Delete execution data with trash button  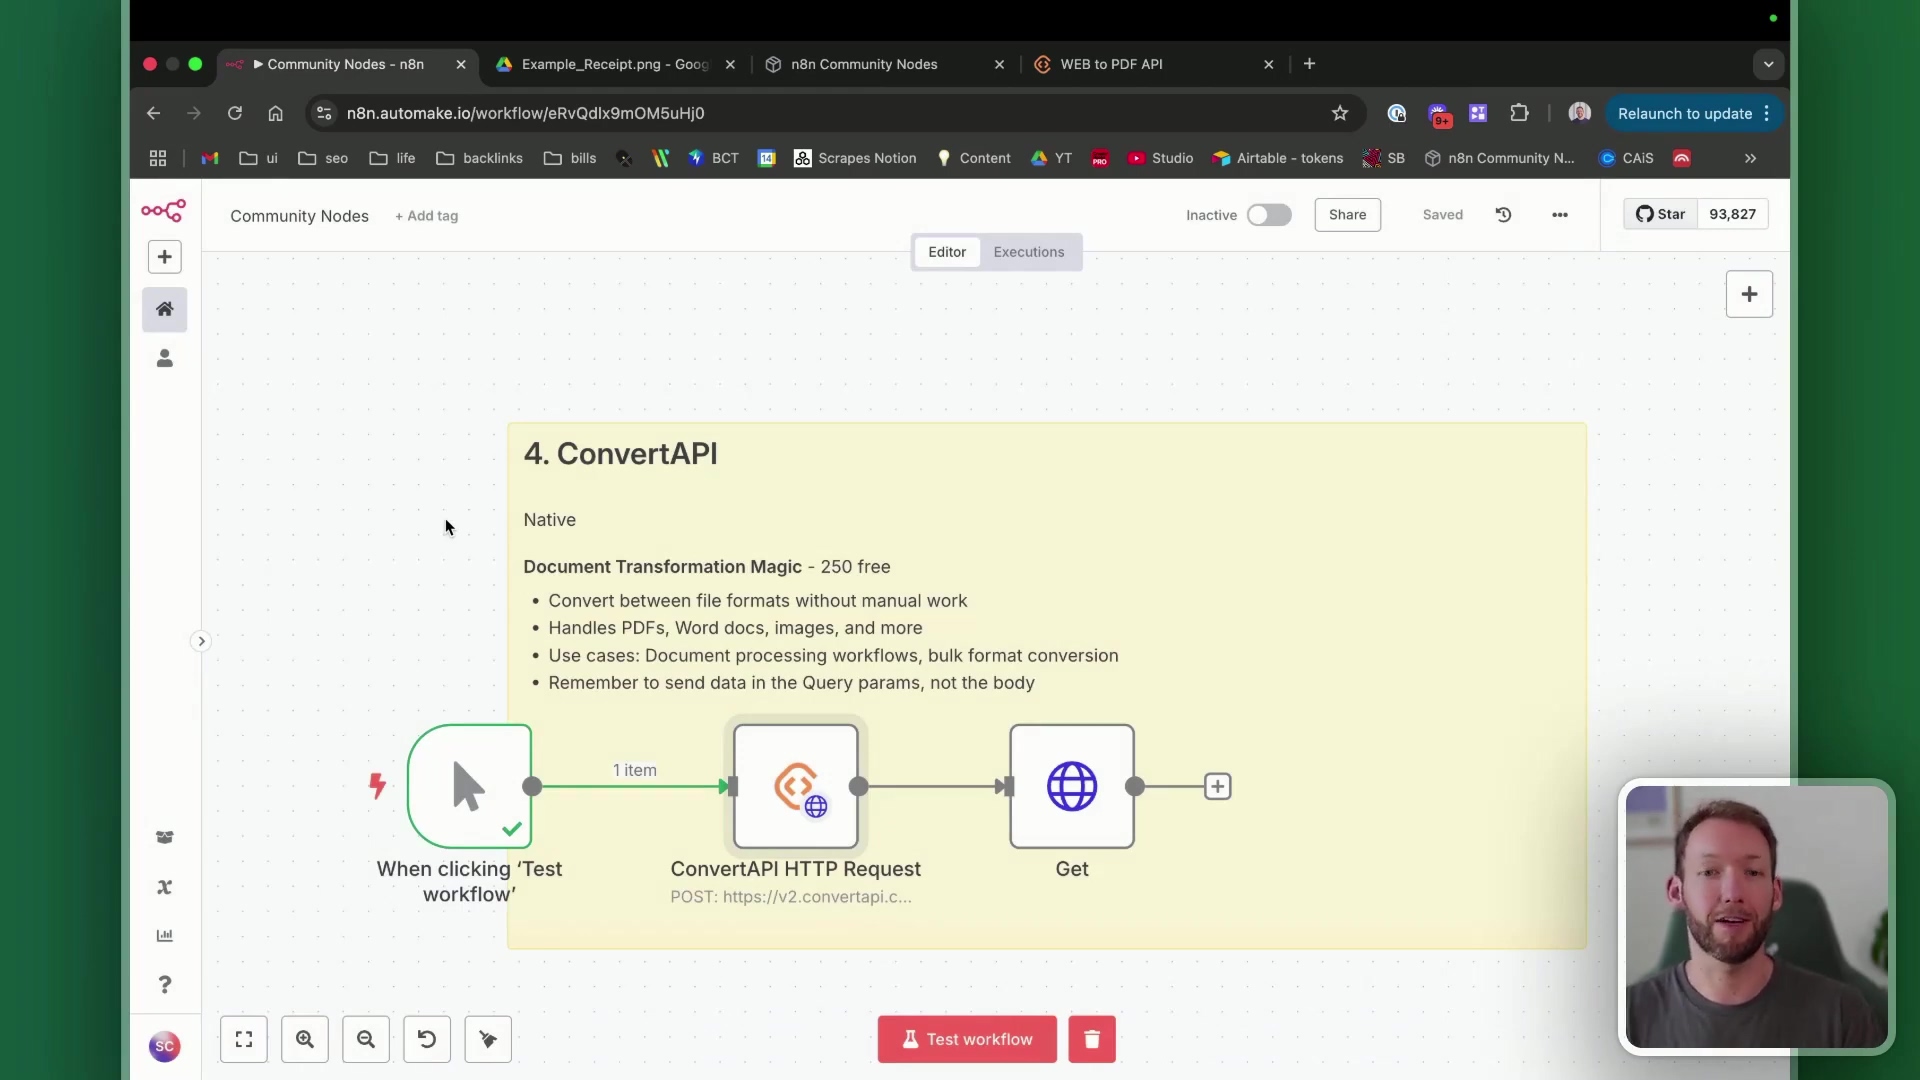coord(1092,1039)
